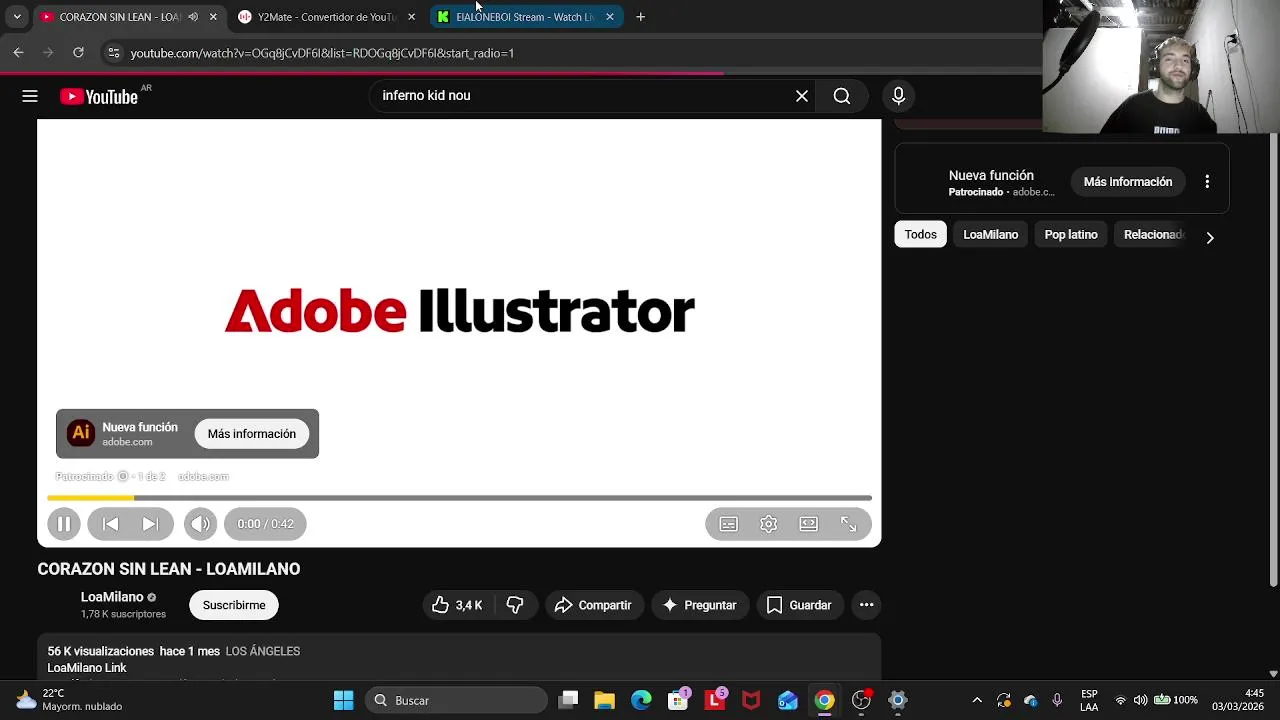Viewport: 1280px width, 720px height.
Task: Open more actions ellipsis beside Guardar
Action: (x=867, y=605)
